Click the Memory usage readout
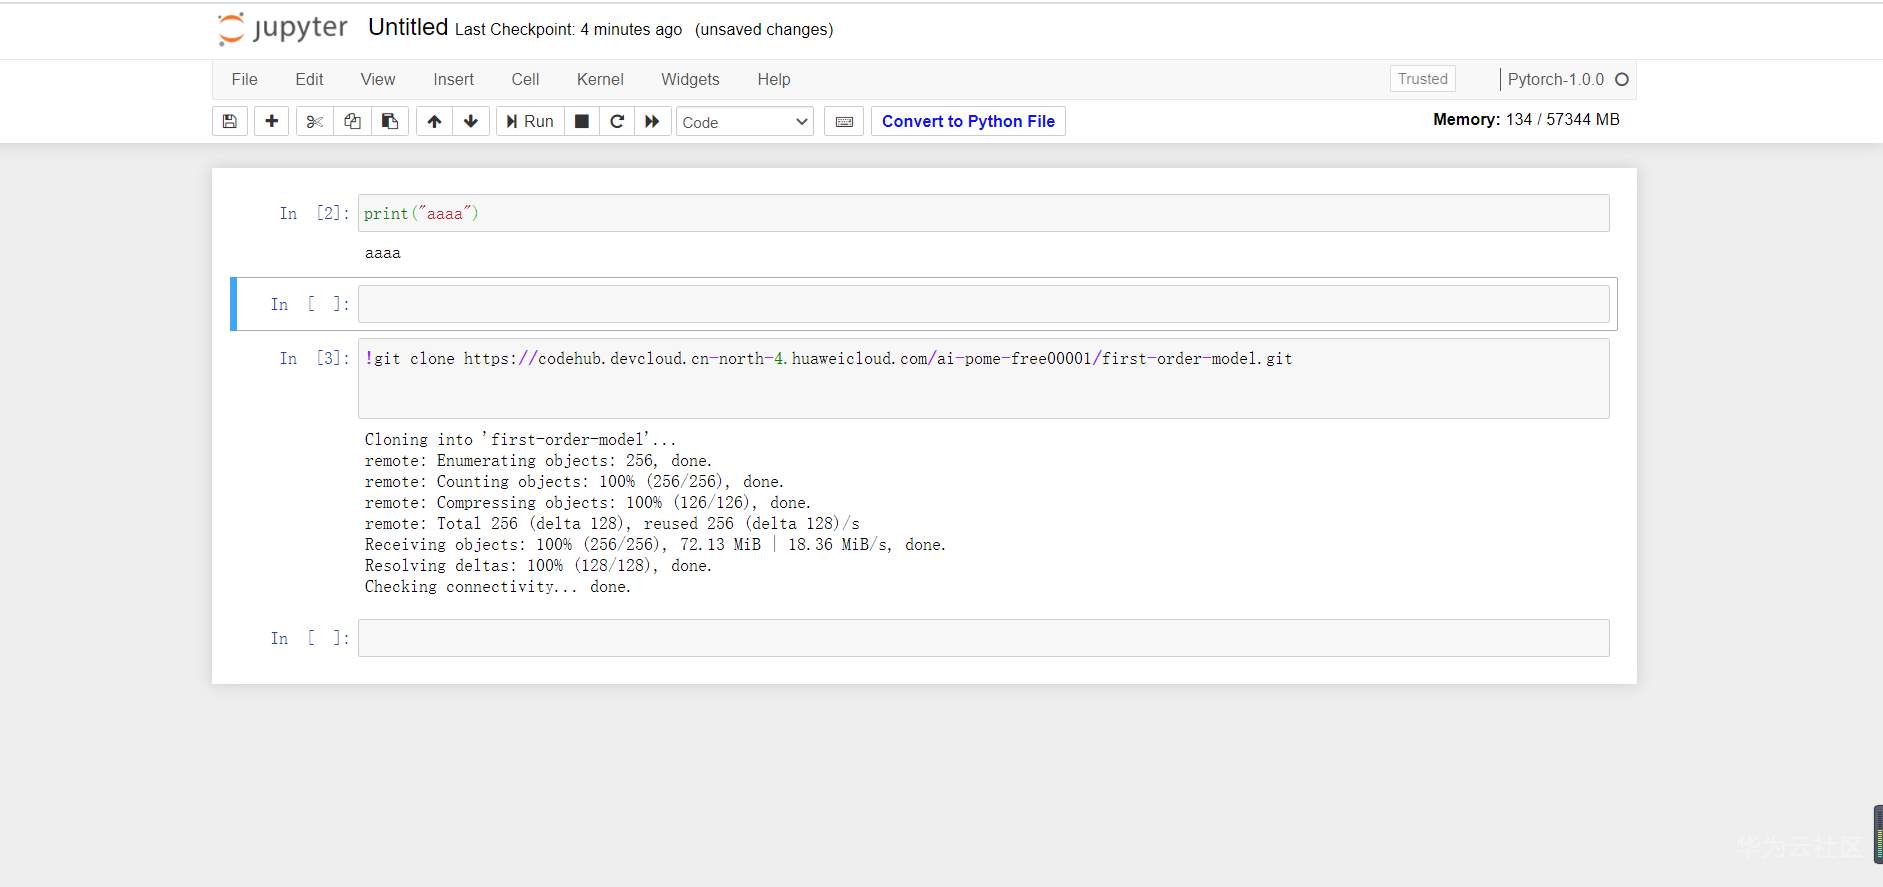The height and width of the screenshot is (887, 1883). tap(1526, 119)
